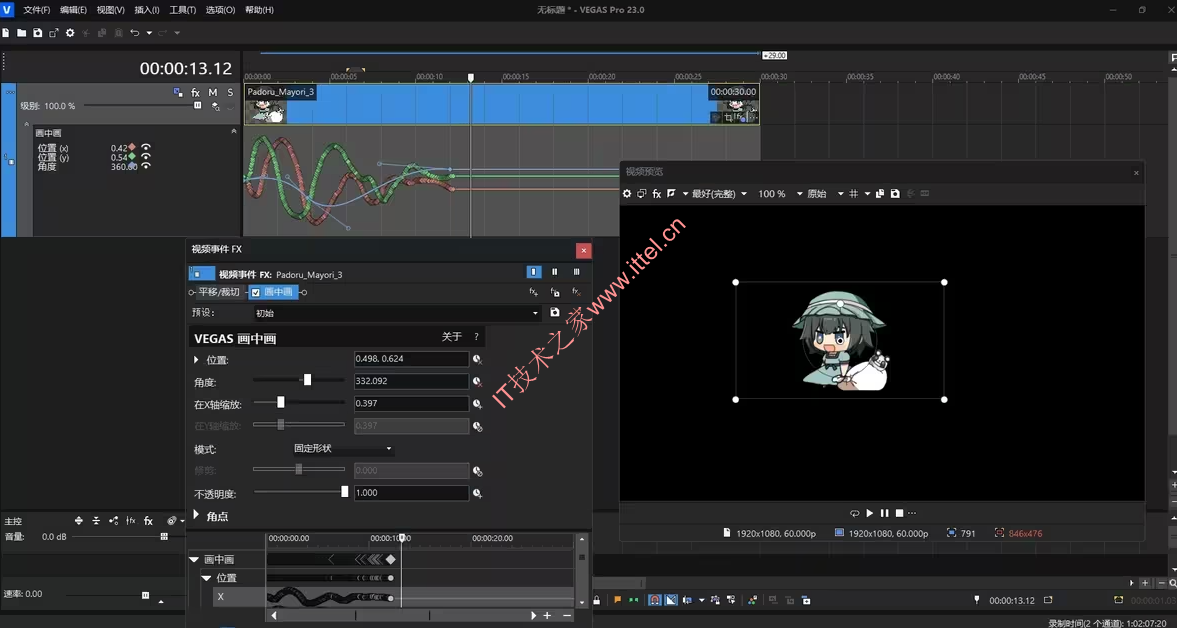
Task: Expand the 角点 section
Action: click(196, 516)
